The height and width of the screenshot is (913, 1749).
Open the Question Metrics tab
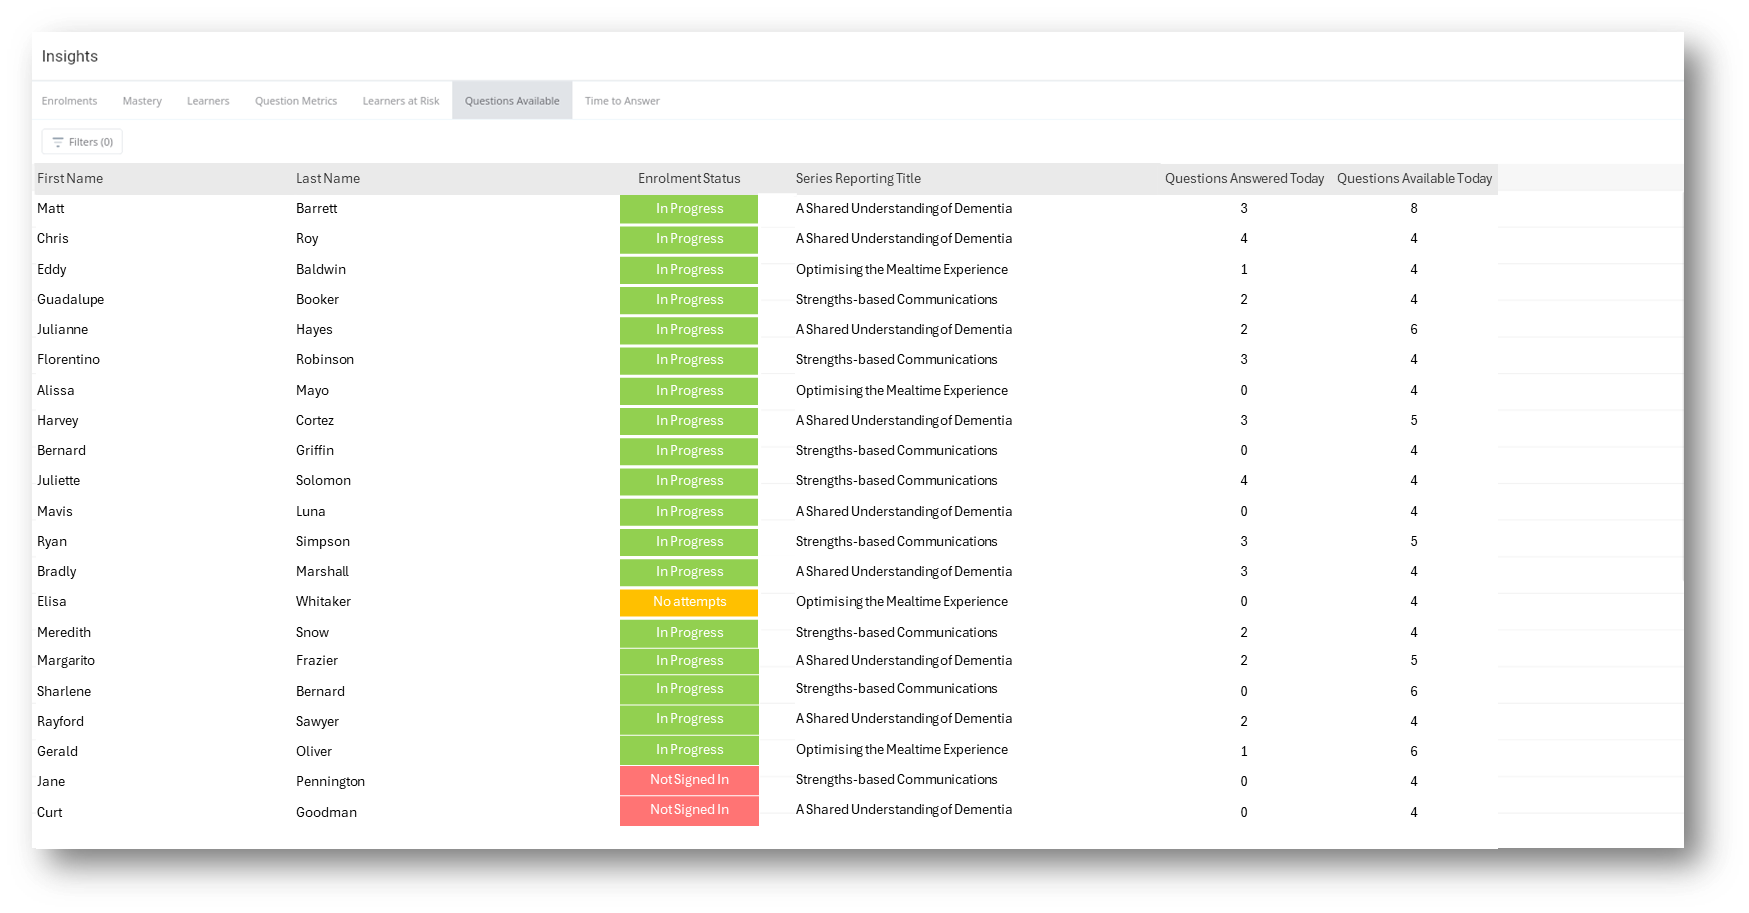pos(296,101)
